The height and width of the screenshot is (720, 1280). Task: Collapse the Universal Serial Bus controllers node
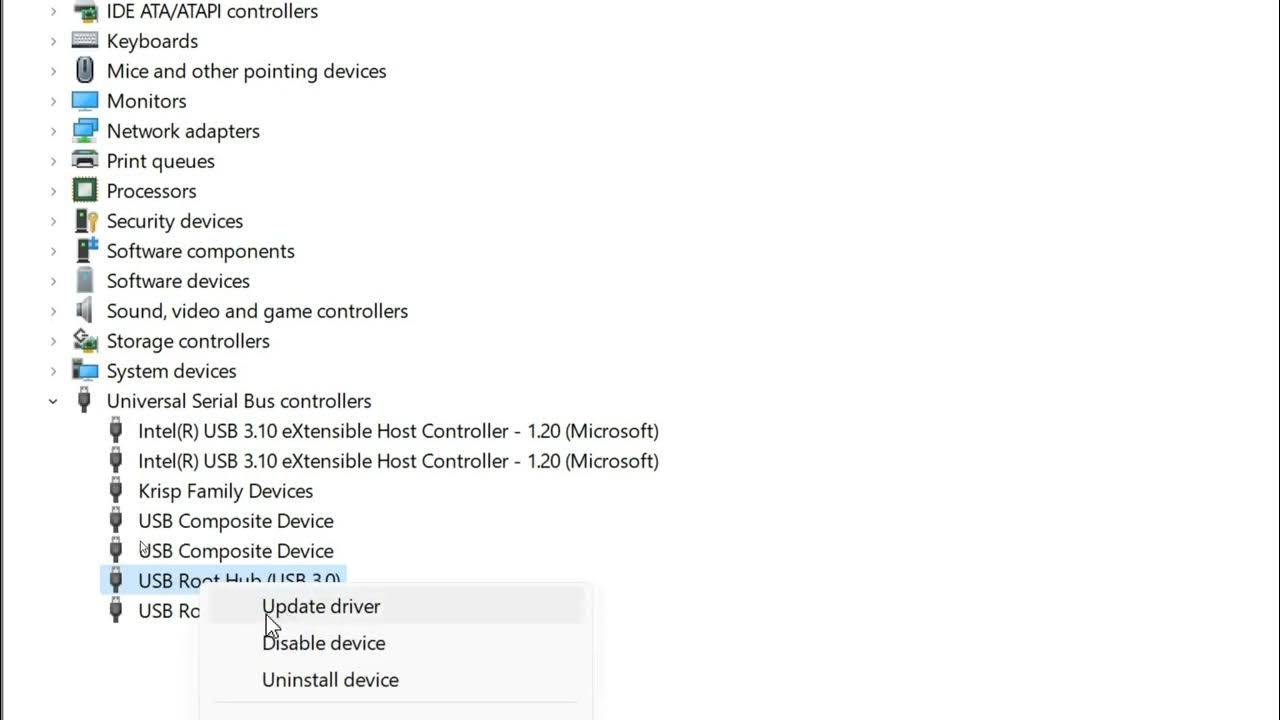[53, 401]
